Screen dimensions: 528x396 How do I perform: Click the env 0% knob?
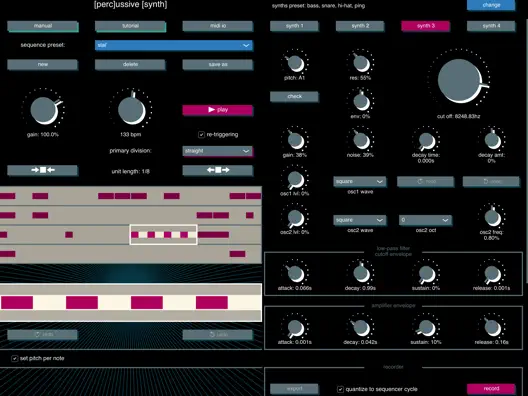coord(361,102)
